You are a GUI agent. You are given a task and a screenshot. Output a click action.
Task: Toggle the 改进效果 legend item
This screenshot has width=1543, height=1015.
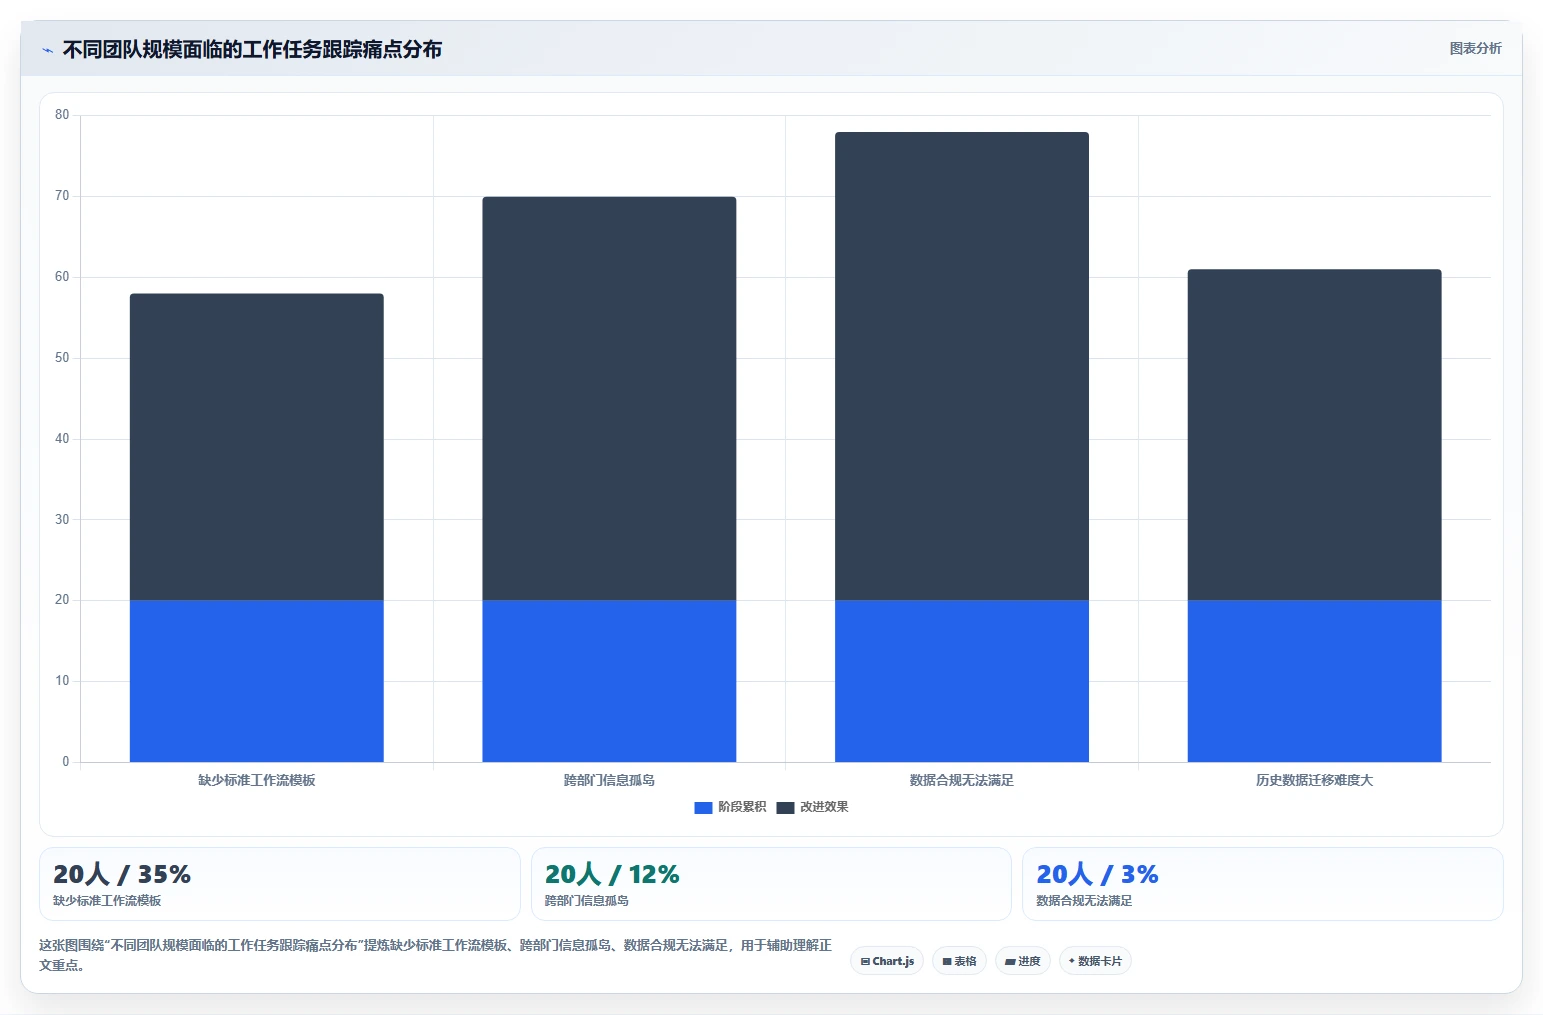(x=812, y=807)
